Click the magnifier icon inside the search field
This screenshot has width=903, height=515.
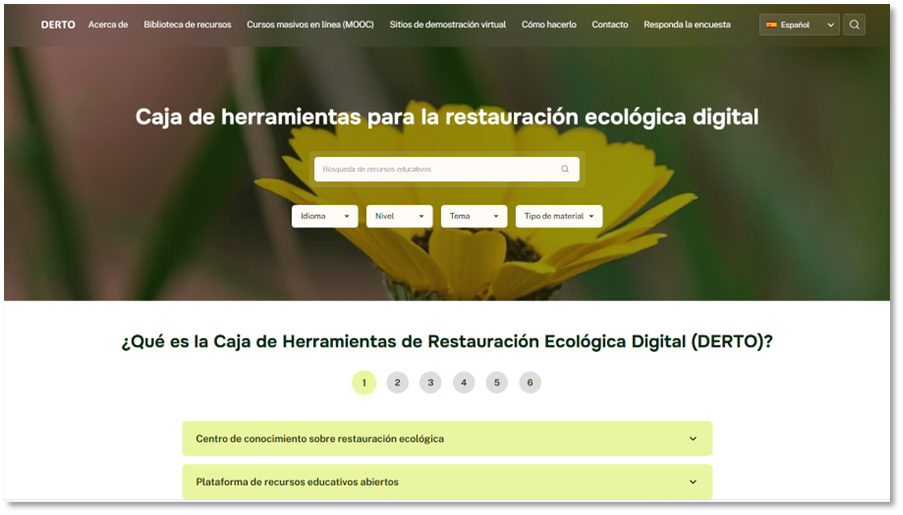(x=565, y=169)
